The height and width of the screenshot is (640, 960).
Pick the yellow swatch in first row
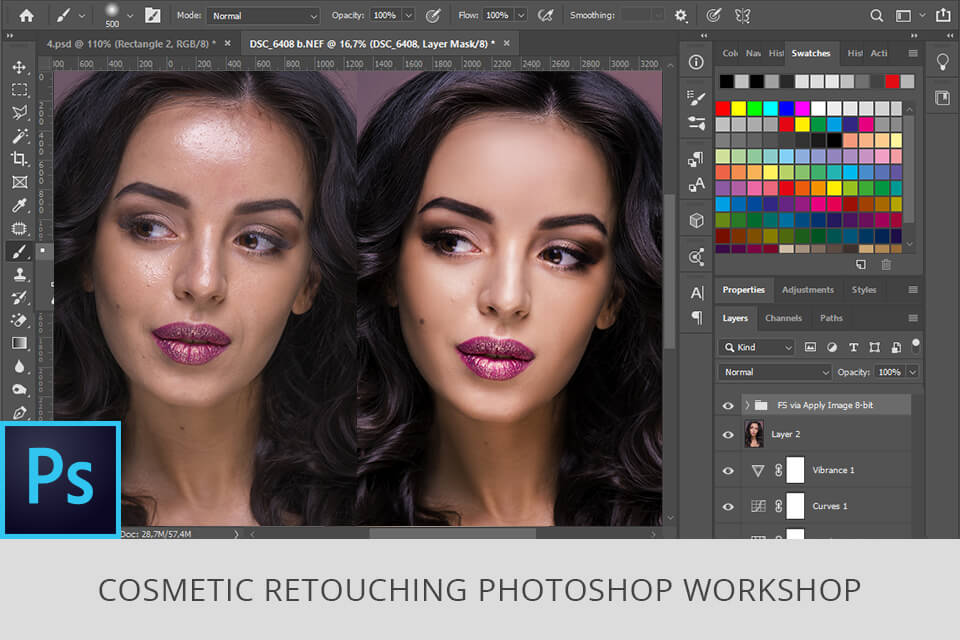tap(739, 108)
